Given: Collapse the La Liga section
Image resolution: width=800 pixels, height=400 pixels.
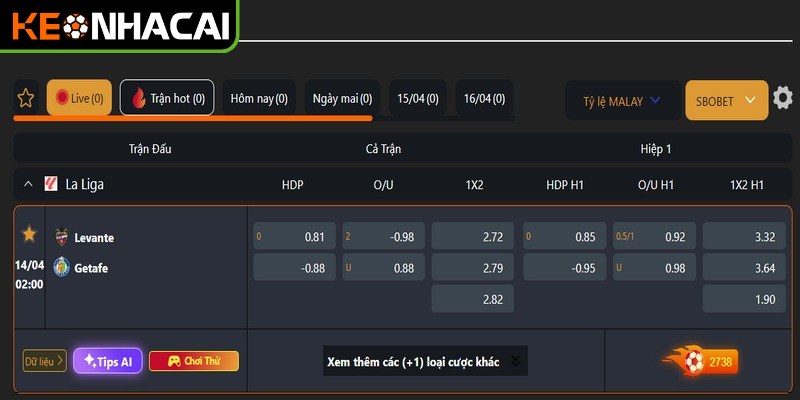Looking at the screenshot, I should click(26, 184).
